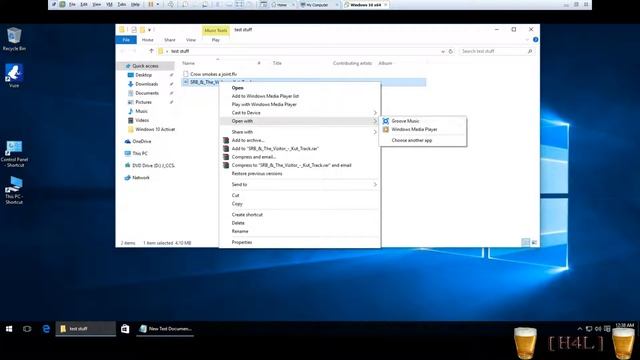Click the Search test stuff field

pyautogui.click(x=497, y=51)
